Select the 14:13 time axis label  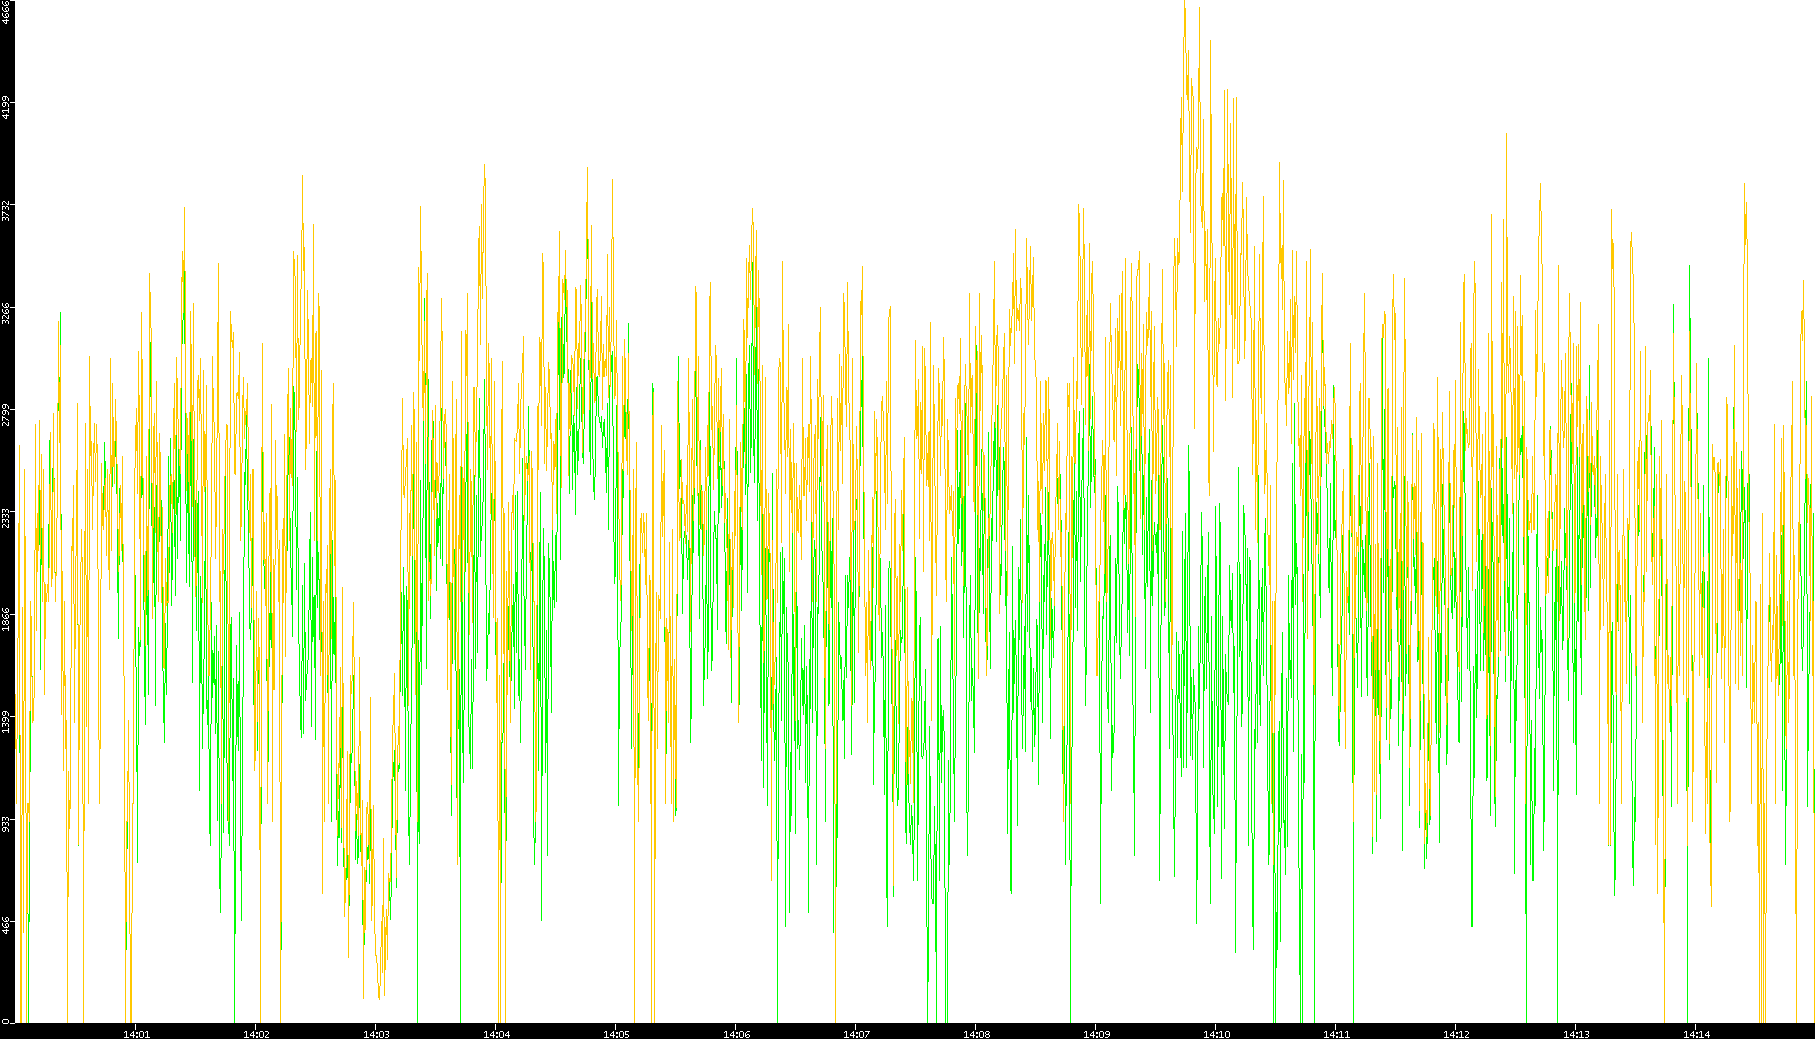[x=1577, y=1034]
